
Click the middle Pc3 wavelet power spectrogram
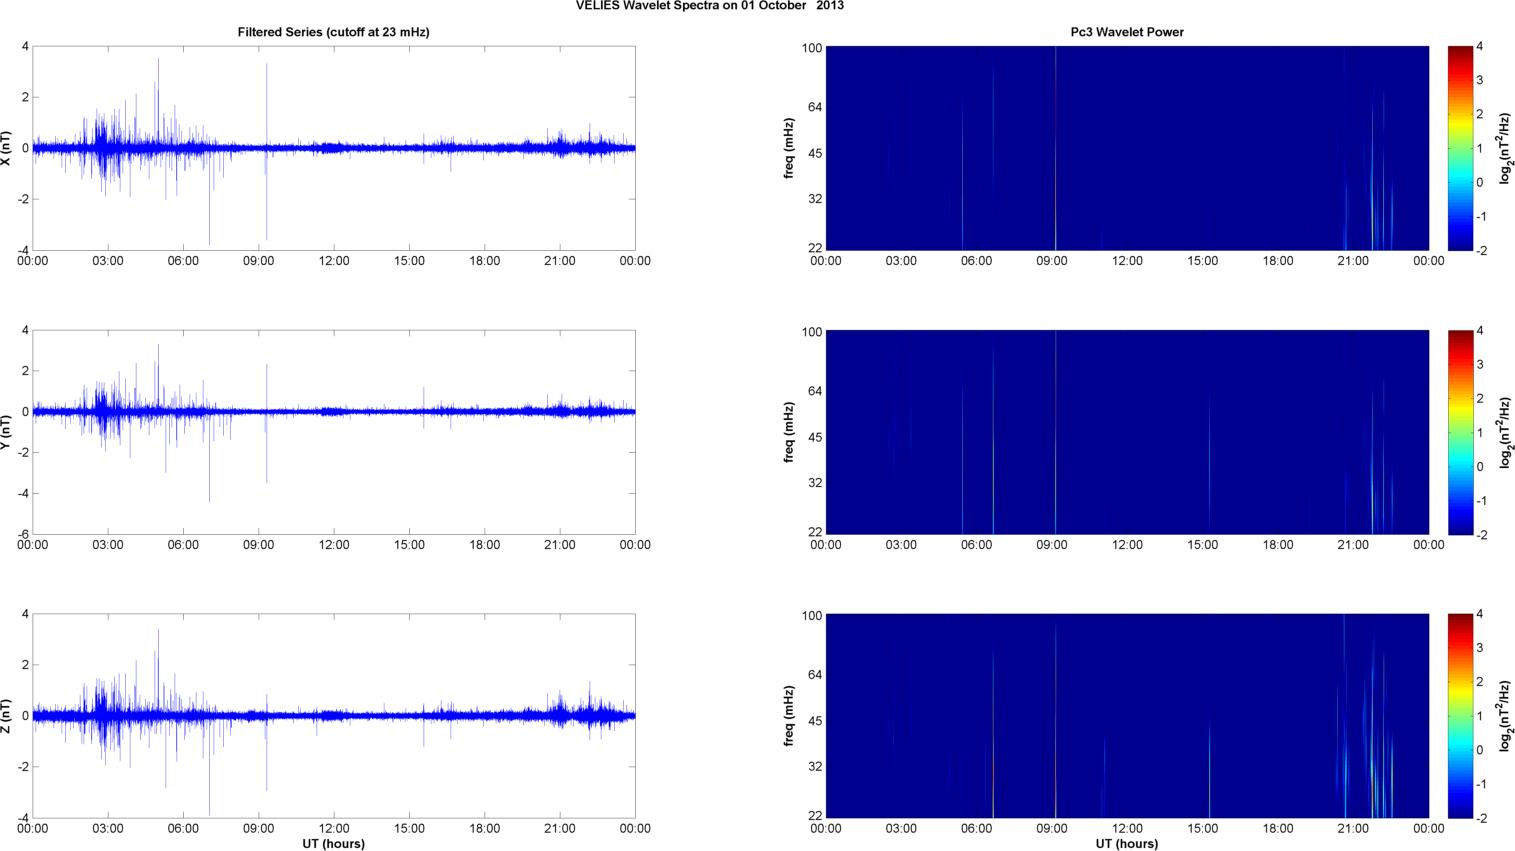[x=1127, y=432]
